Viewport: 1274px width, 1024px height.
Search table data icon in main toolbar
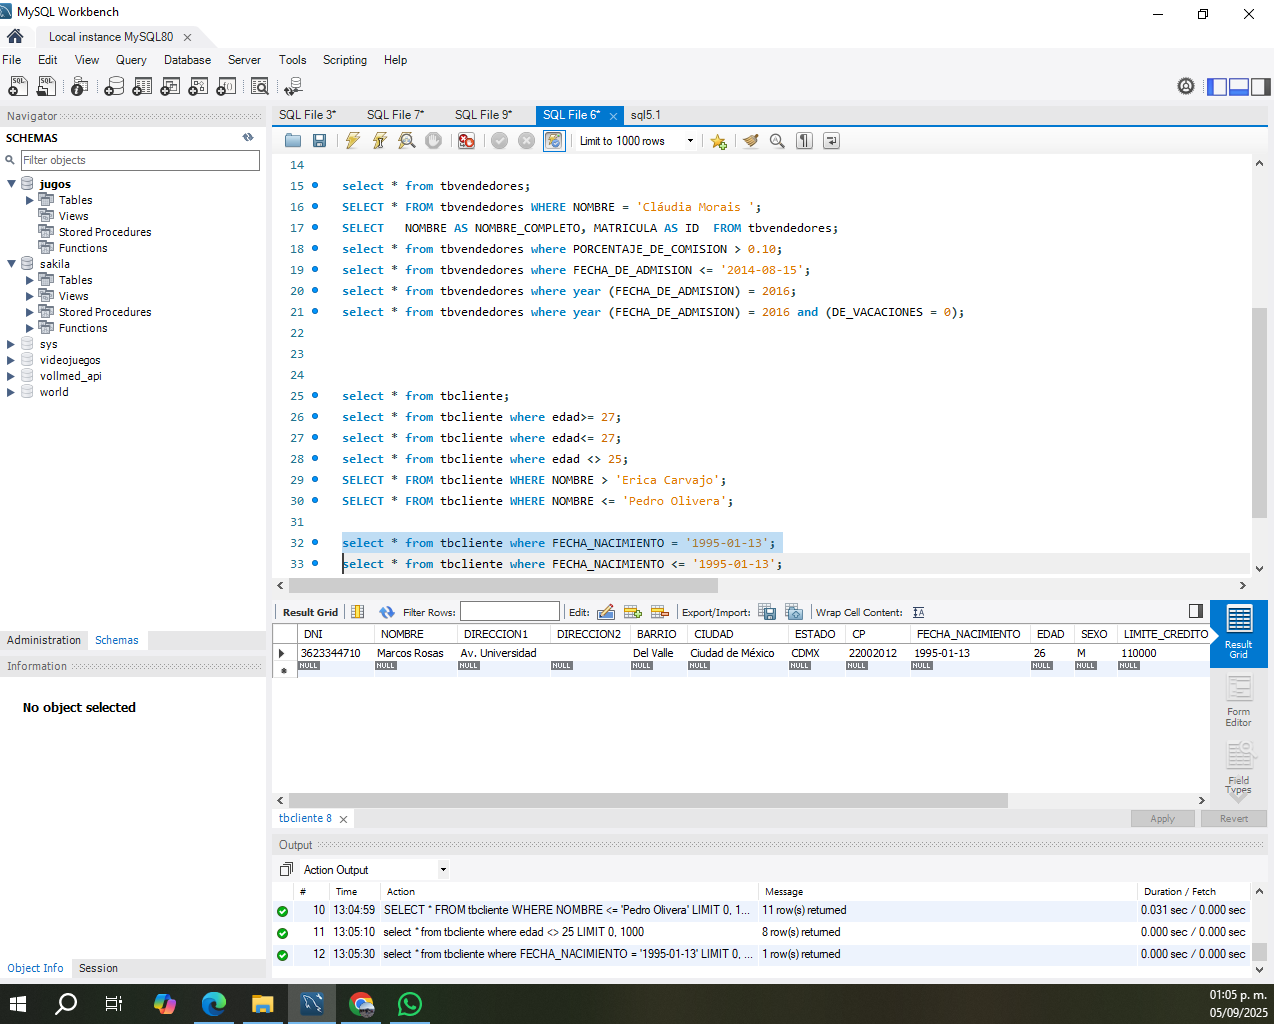point(260,87)
